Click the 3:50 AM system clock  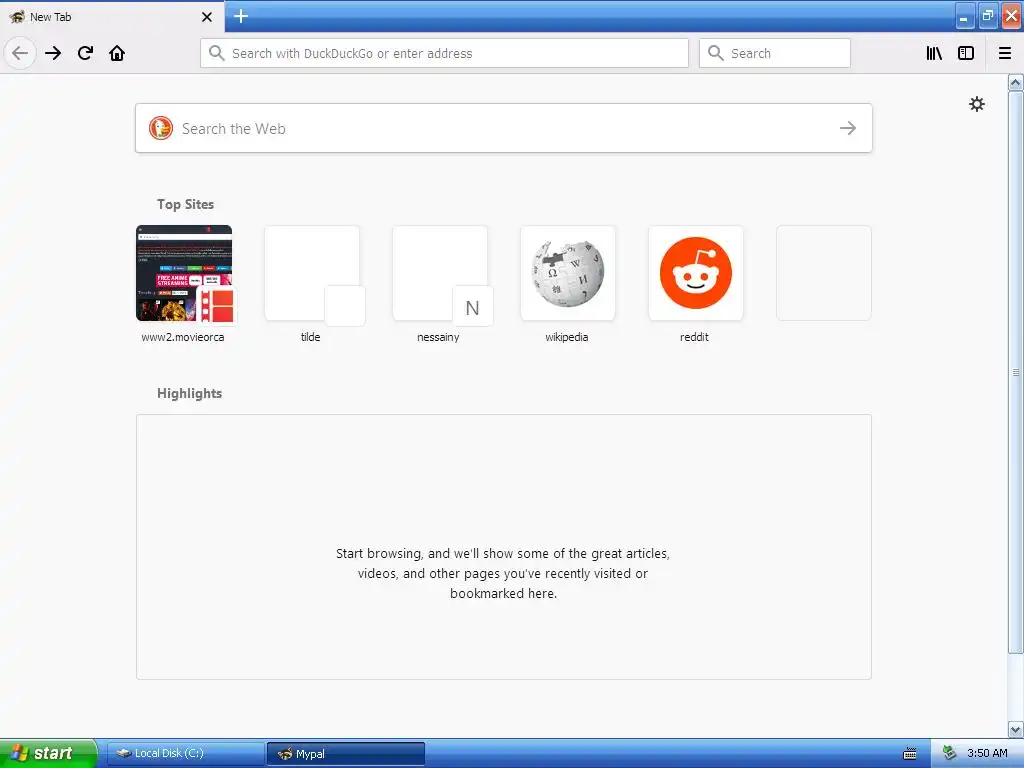987,753
